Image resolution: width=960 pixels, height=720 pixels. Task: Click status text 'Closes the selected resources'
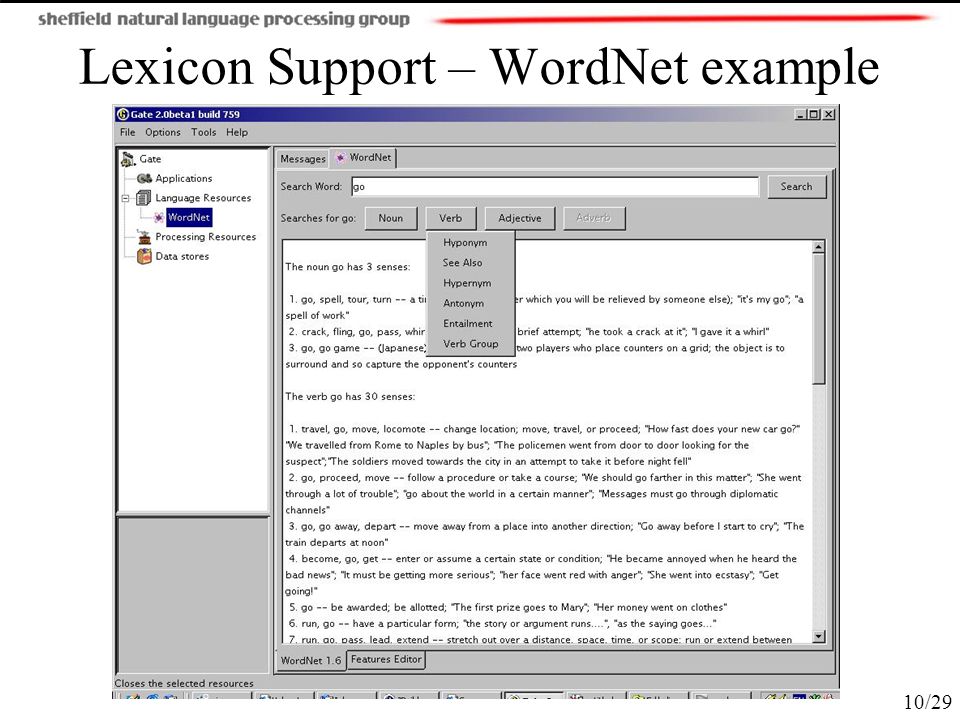point(184,683)
